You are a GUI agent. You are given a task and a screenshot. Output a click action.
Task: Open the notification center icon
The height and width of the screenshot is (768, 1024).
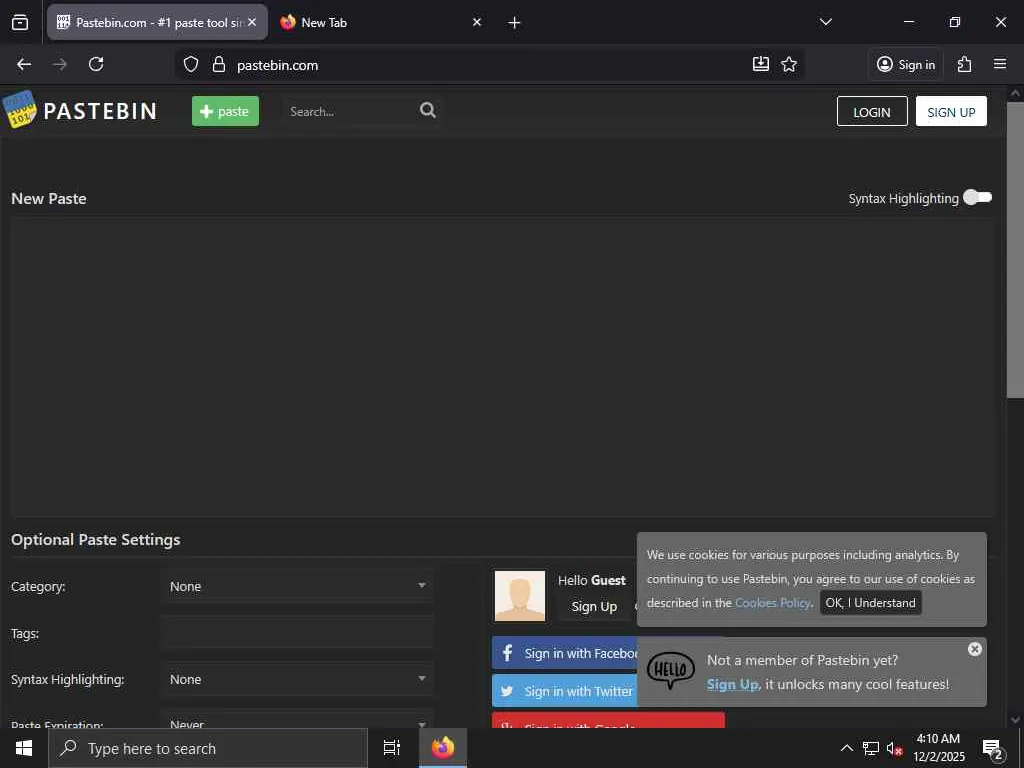992,749
